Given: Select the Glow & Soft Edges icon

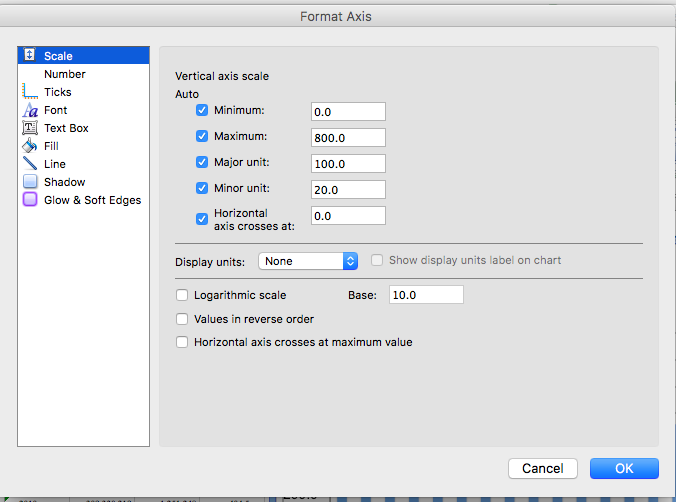Looking at the screenshot, I should tap(30, 200).
